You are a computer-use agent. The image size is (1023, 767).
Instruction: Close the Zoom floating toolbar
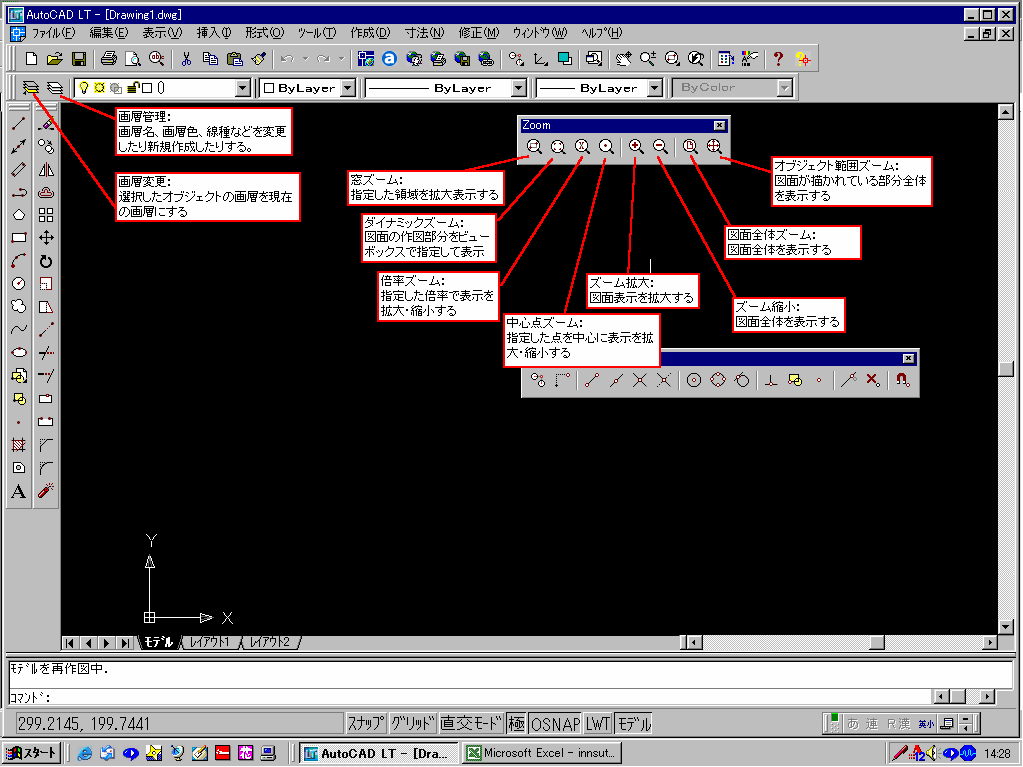pos(719,125)
